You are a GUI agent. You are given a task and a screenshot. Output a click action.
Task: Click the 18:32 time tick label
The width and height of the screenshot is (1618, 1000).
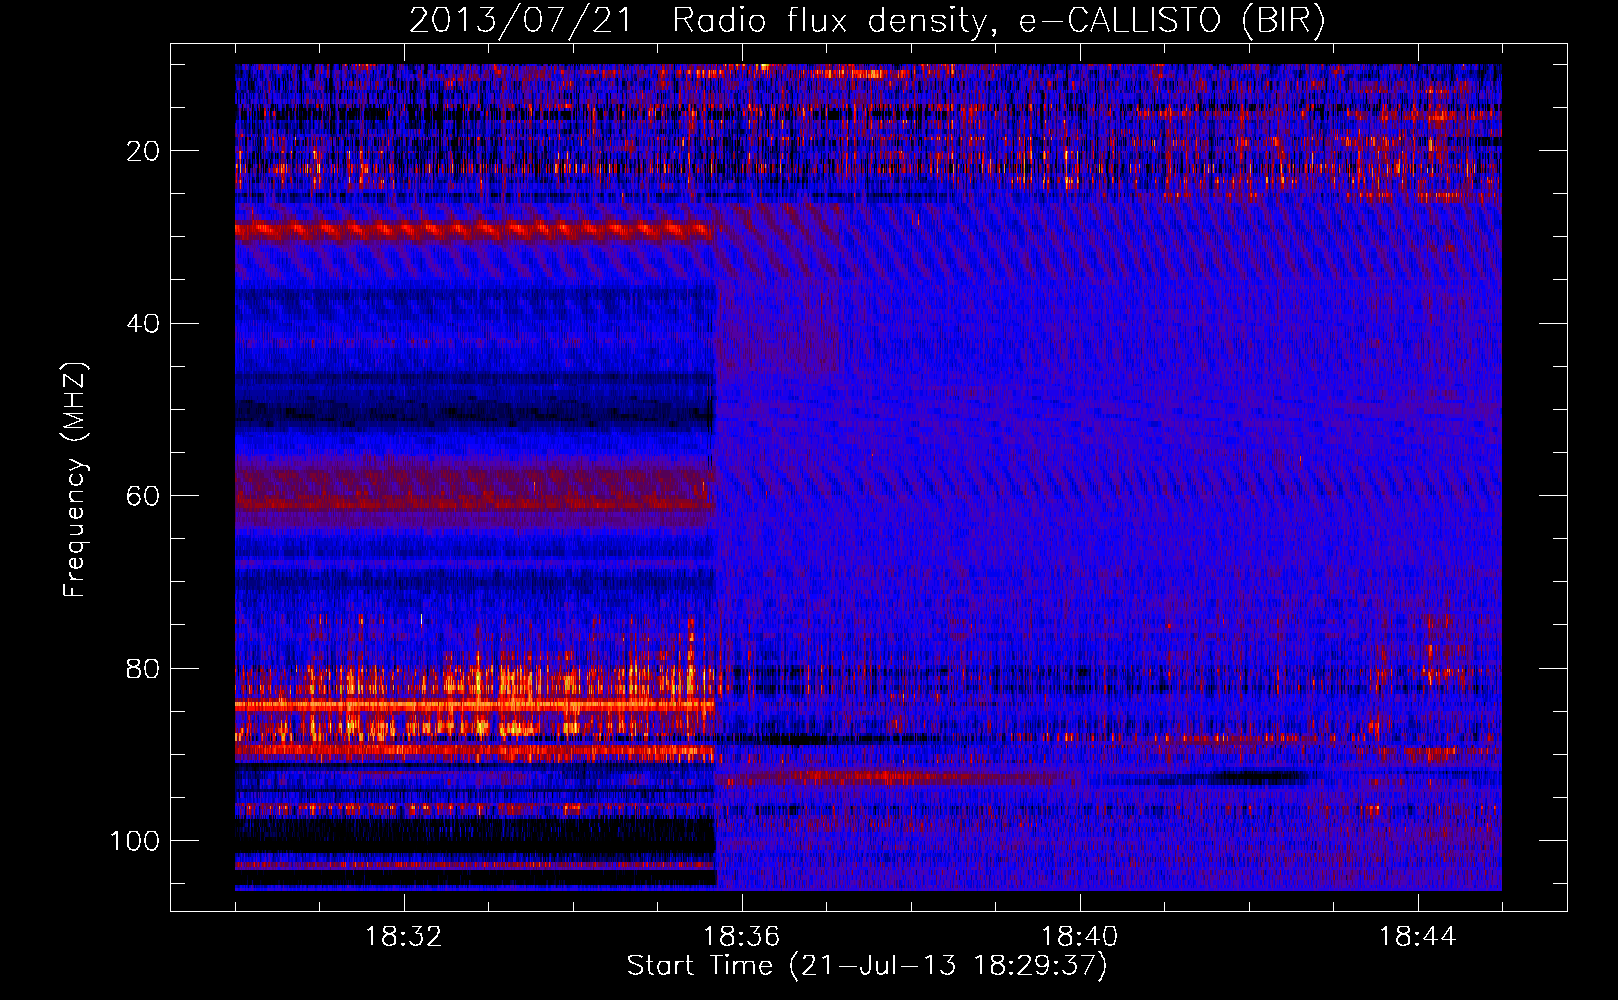(403, 937)
